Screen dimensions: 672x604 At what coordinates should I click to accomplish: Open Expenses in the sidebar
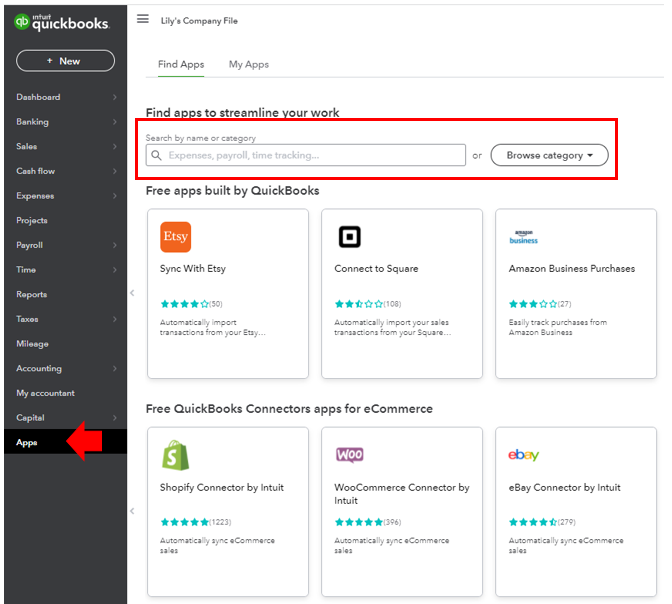click(35, 196)
